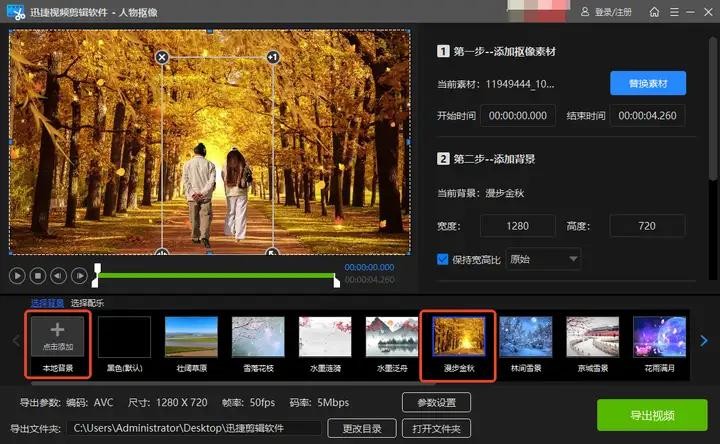Click the green timeline progress bar
Image resolution: width=720 pixels, height=444 pixels.
coord(215,275)
